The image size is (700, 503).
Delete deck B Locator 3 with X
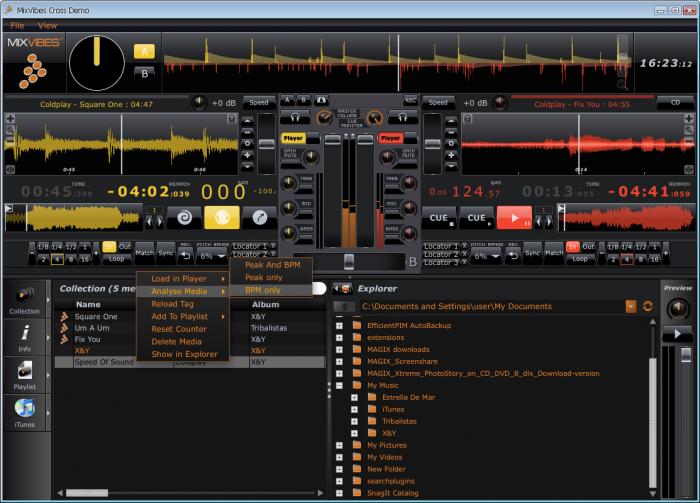[x=464, y=262]
